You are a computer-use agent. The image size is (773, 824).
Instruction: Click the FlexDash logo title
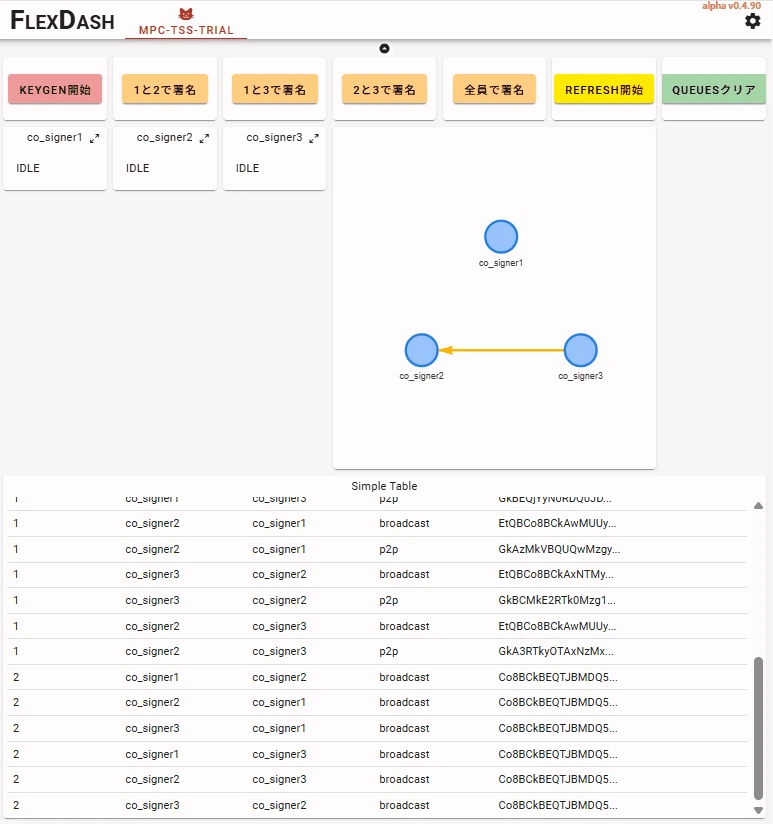(62, 20)
